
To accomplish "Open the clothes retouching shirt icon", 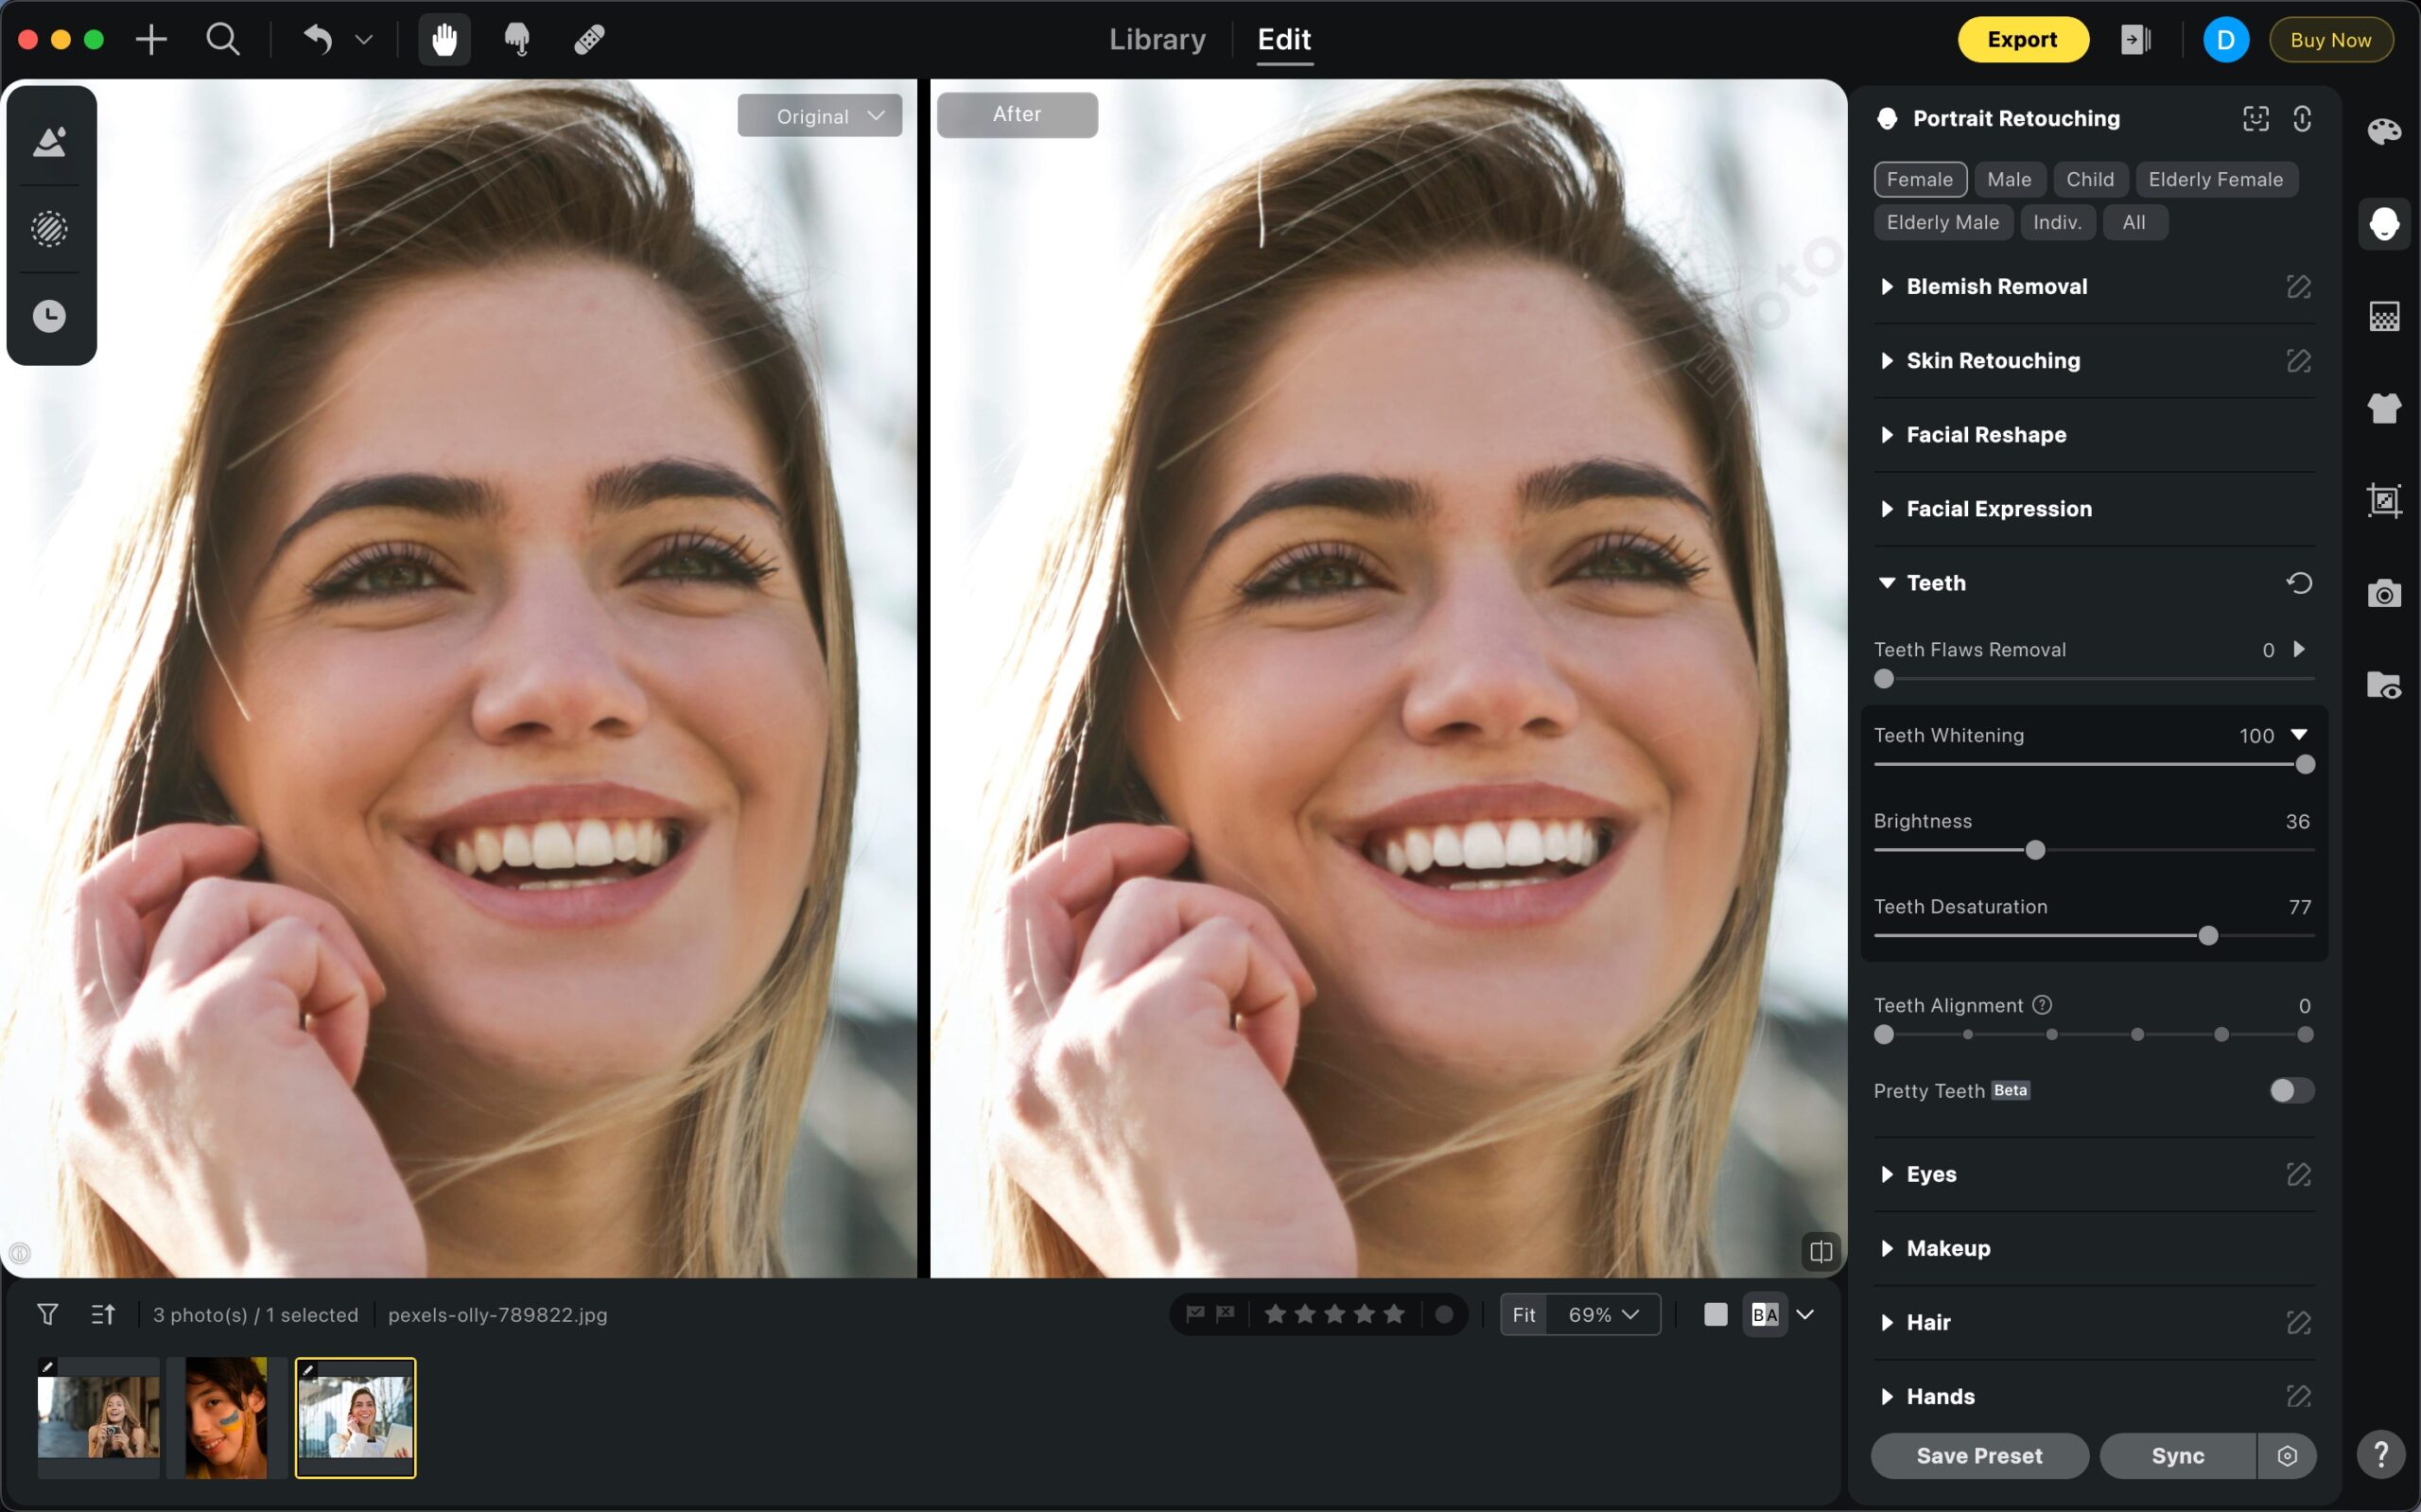I will (x=2383, y=408).
